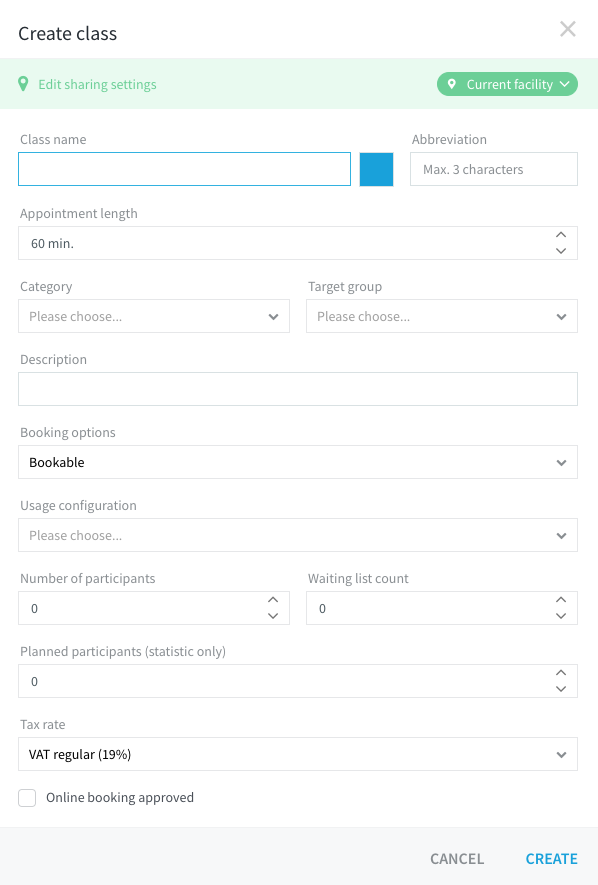Expand the Category dropdown
The image size is (598, 885).
tap(154, 316)
